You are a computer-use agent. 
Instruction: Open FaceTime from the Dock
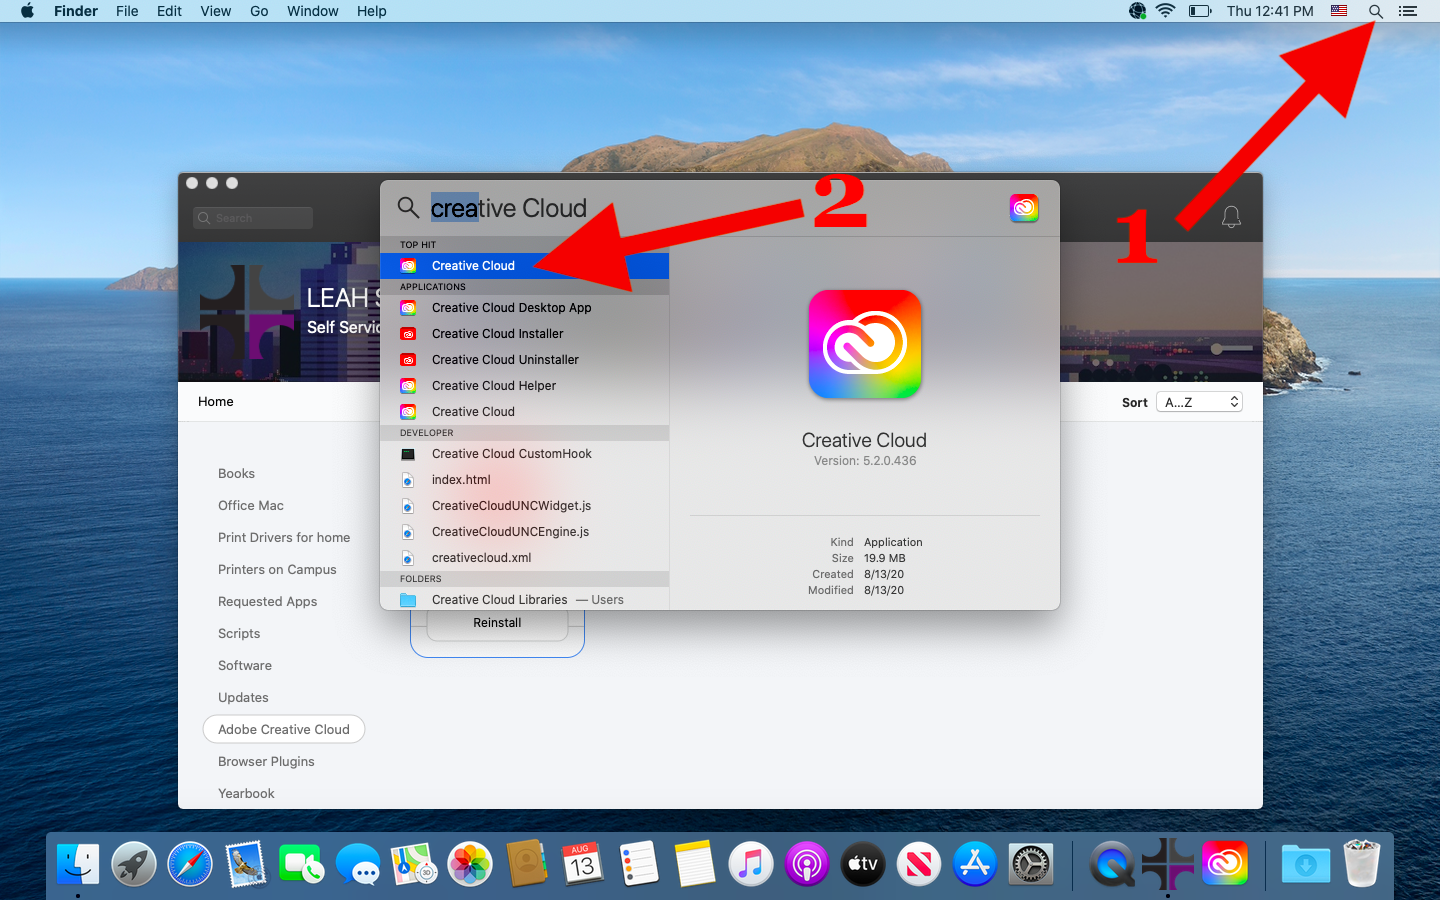[x=302, y=864]
